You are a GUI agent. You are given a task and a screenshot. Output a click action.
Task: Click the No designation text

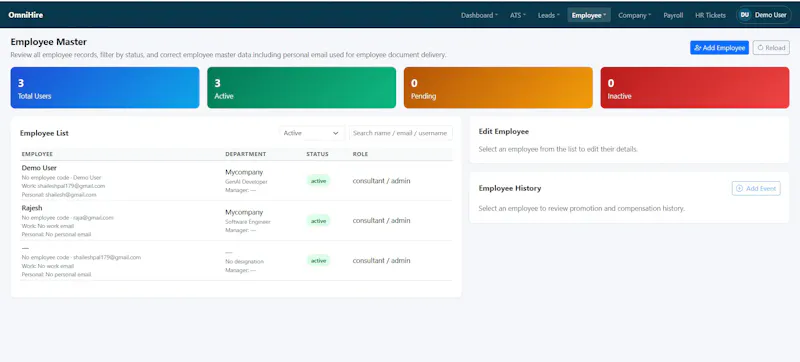[x=245, y=262]
